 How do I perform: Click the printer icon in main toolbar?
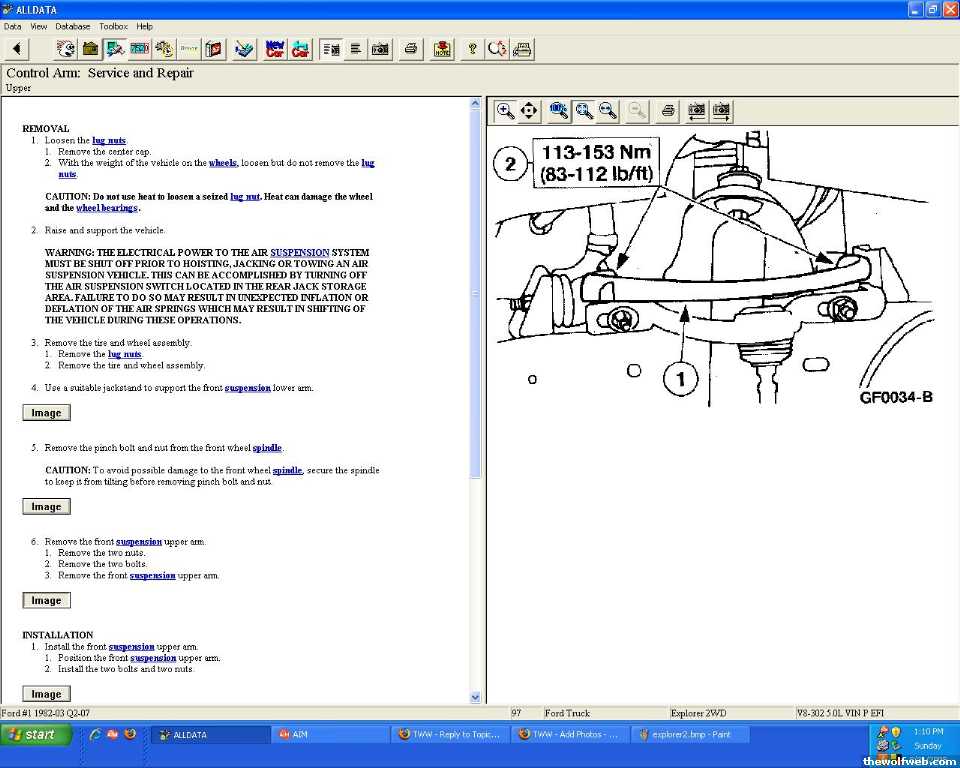click(410, 48)
